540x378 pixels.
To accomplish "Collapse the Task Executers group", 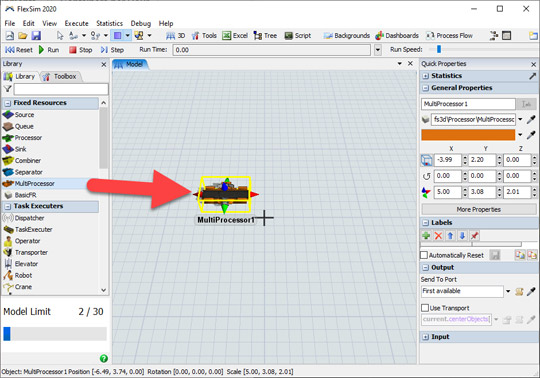I will pyautogui.click(x=8, y=206).
